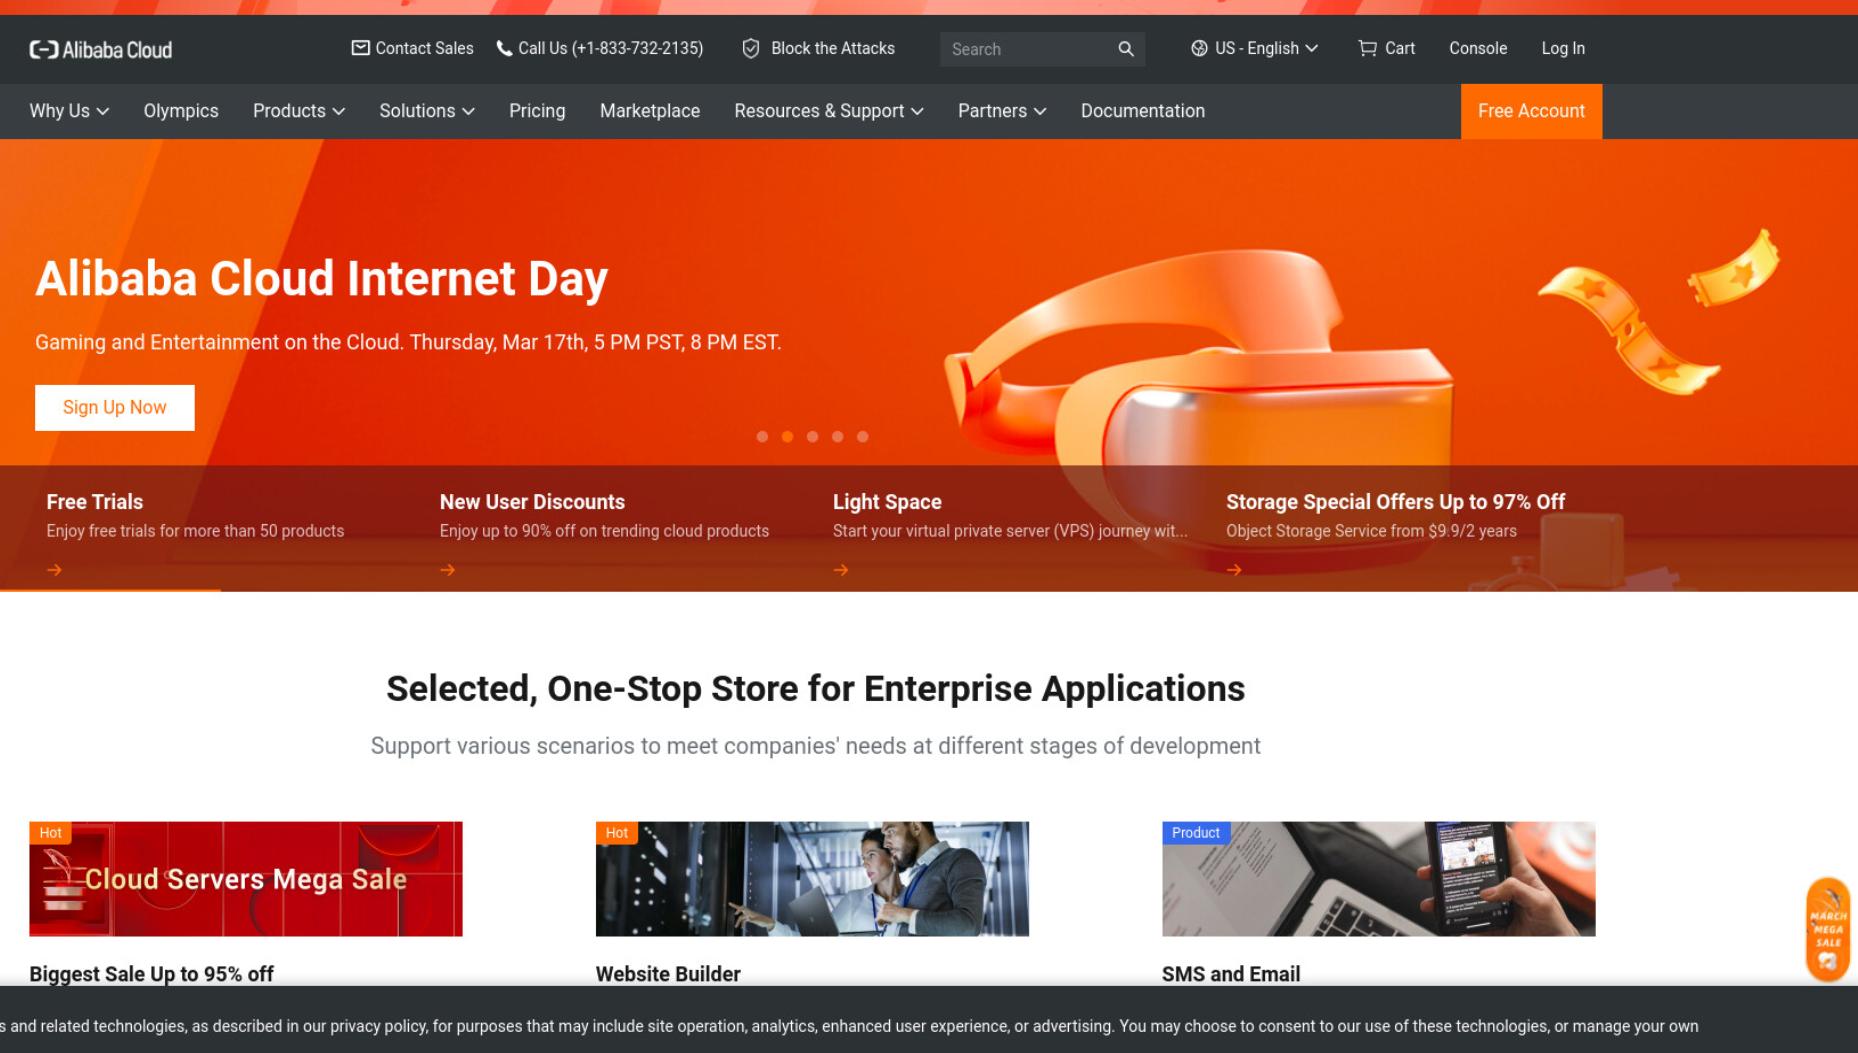Open the SMS and Email card image
This screenshot has height=1053, width=1858.
click(x=1379, y=879)
